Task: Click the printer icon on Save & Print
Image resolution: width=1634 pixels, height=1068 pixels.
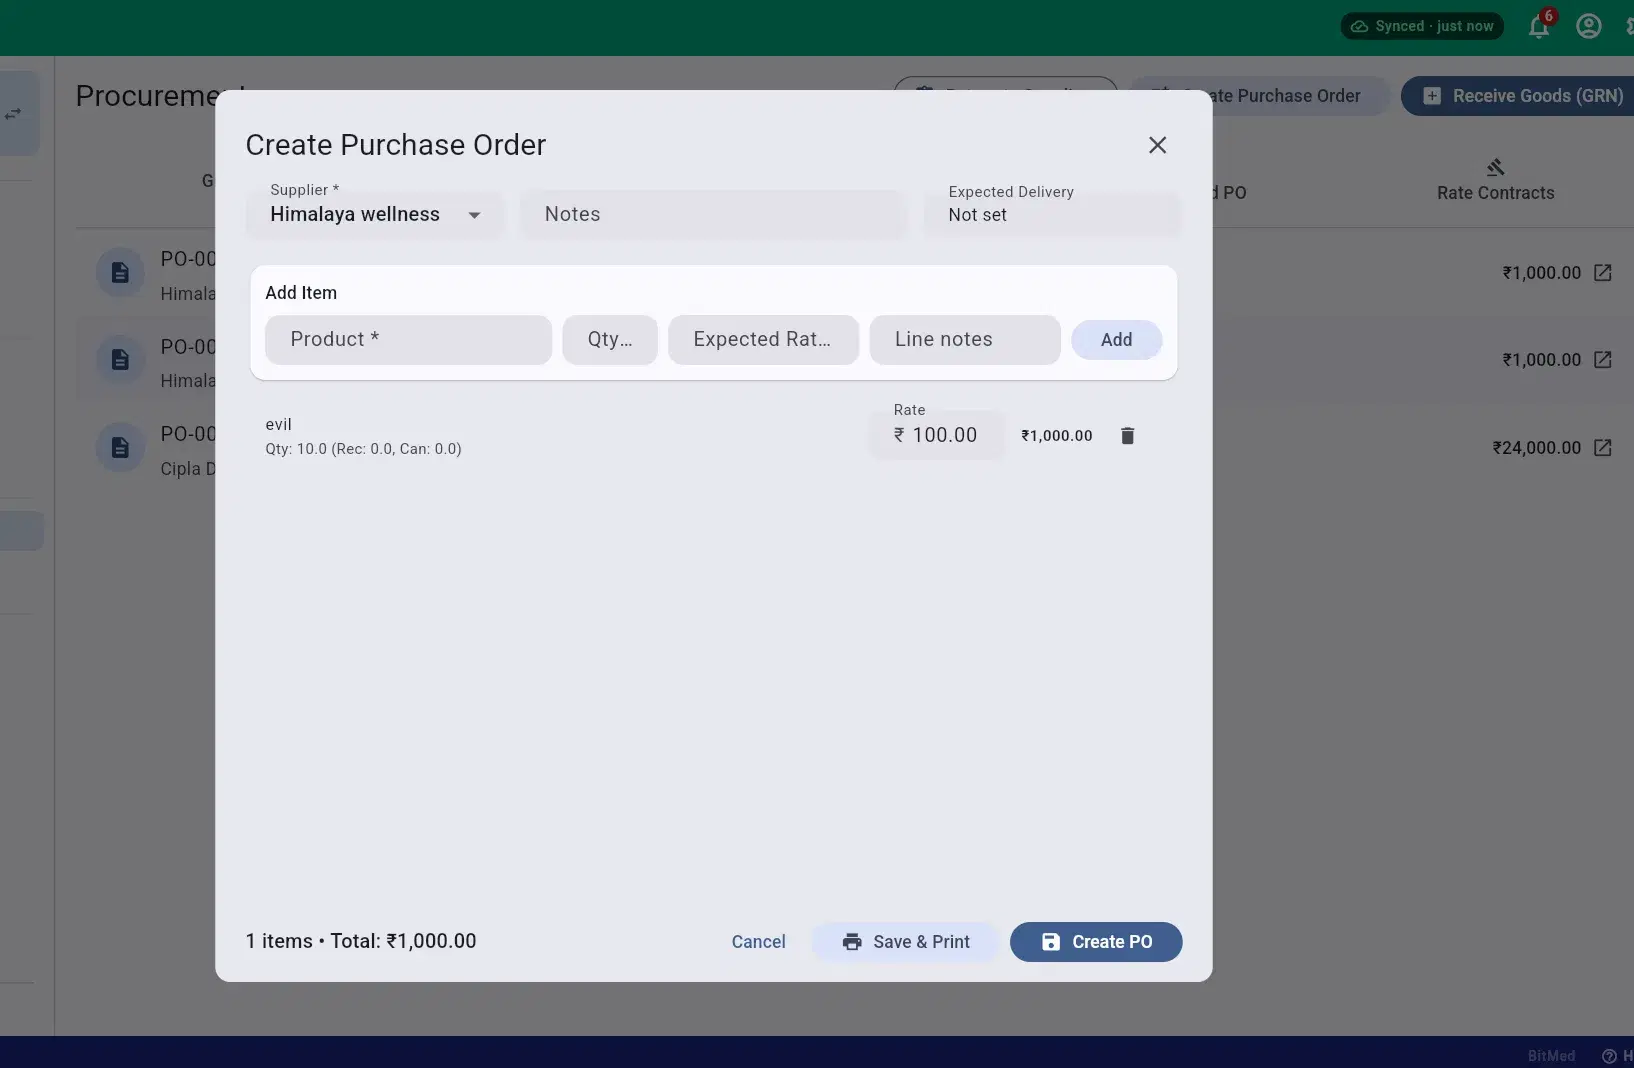Action: (852, 942)
